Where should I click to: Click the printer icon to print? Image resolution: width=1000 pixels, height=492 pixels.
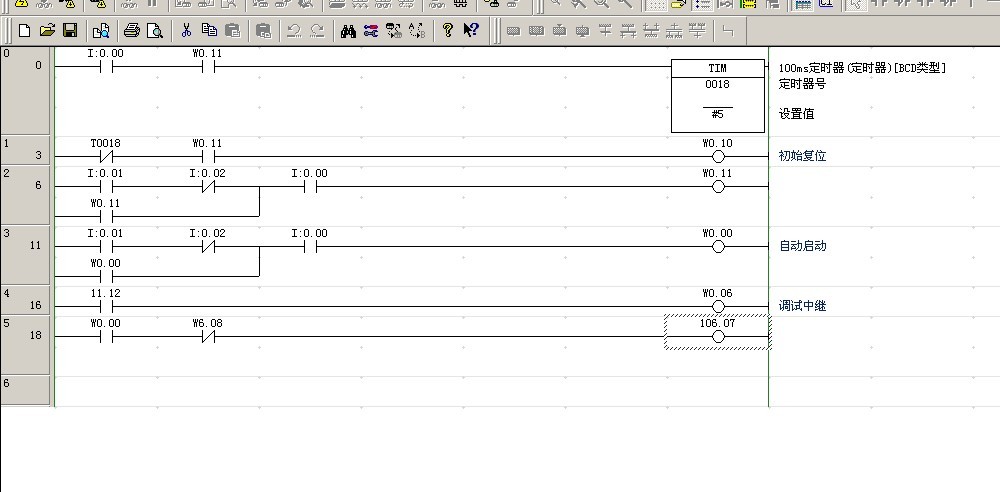pyautogui.click(x=131, y=31)
